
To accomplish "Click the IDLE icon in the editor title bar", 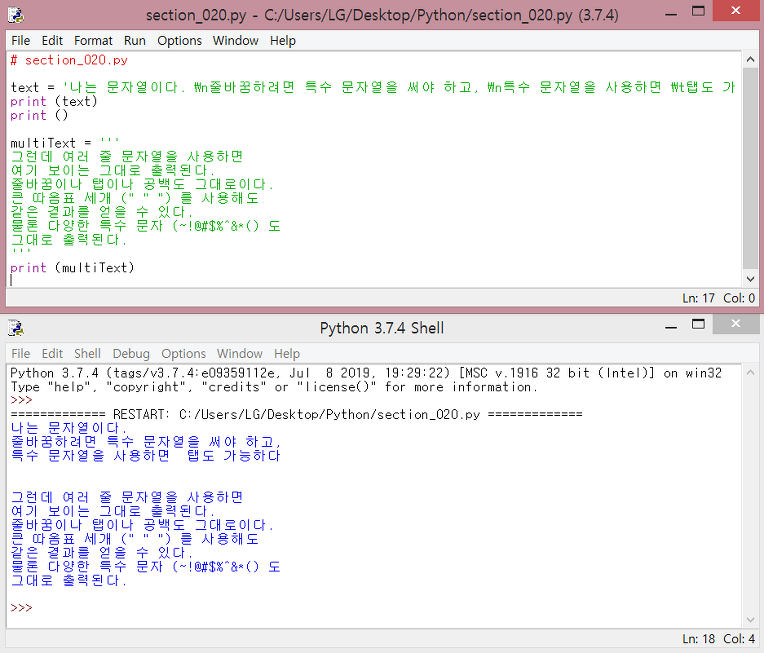I will coord(16,15).
